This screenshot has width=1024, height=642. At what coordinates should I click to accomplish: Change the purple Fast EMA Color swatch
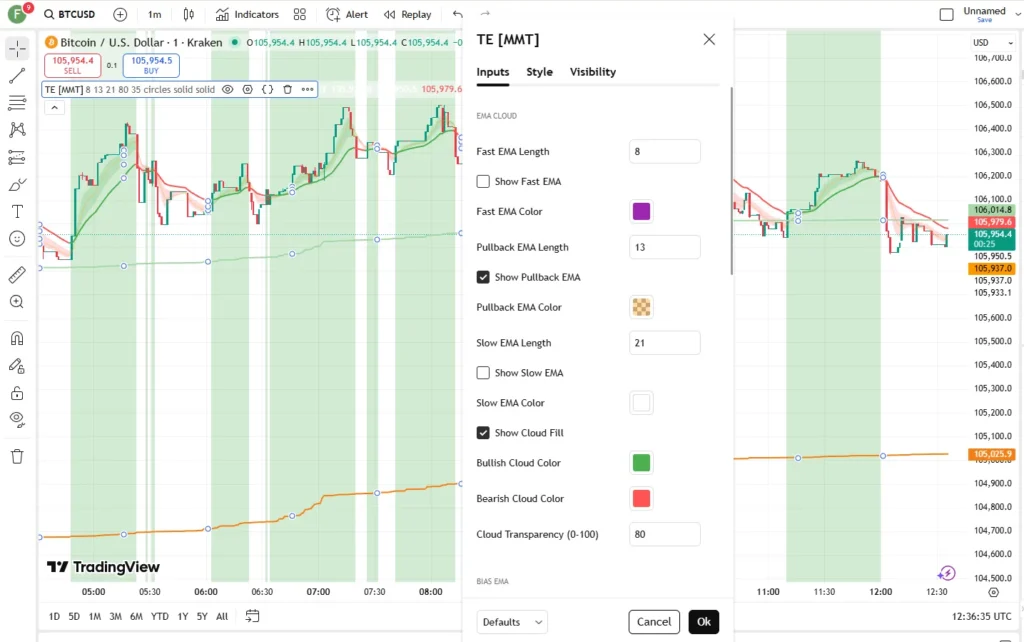[x=641, y=212]
